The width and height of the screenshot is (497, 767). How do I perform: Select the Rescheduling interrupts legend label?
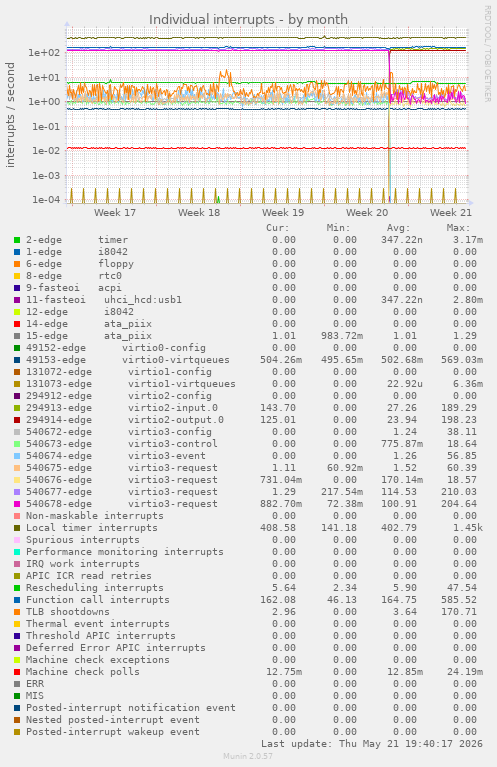94,587
